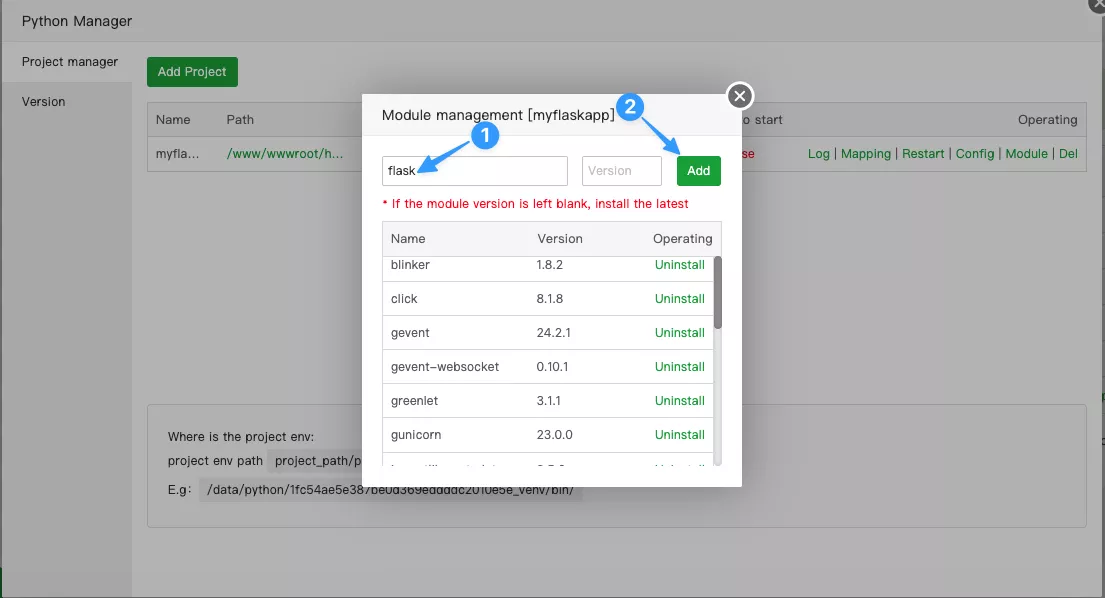1105x598 pixels.
Task: Uninstall the gevent-websocket module
Action: pyautogui.click(x=679, y=367)
